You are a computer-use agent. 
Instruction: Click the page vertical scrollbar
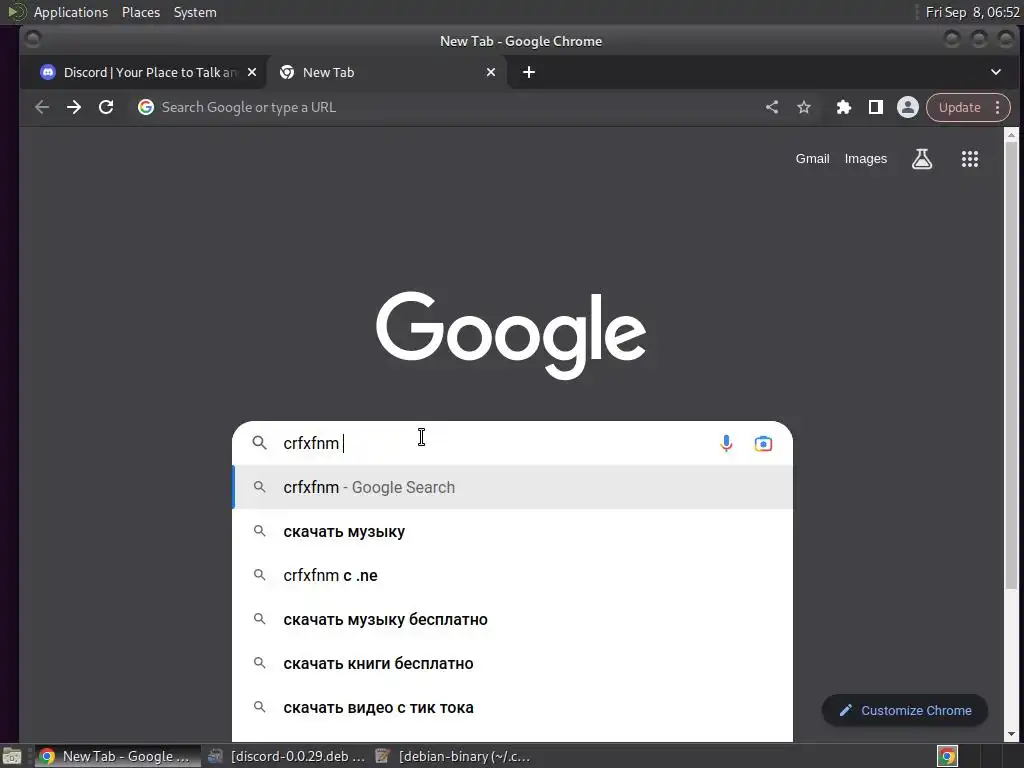1011,366
